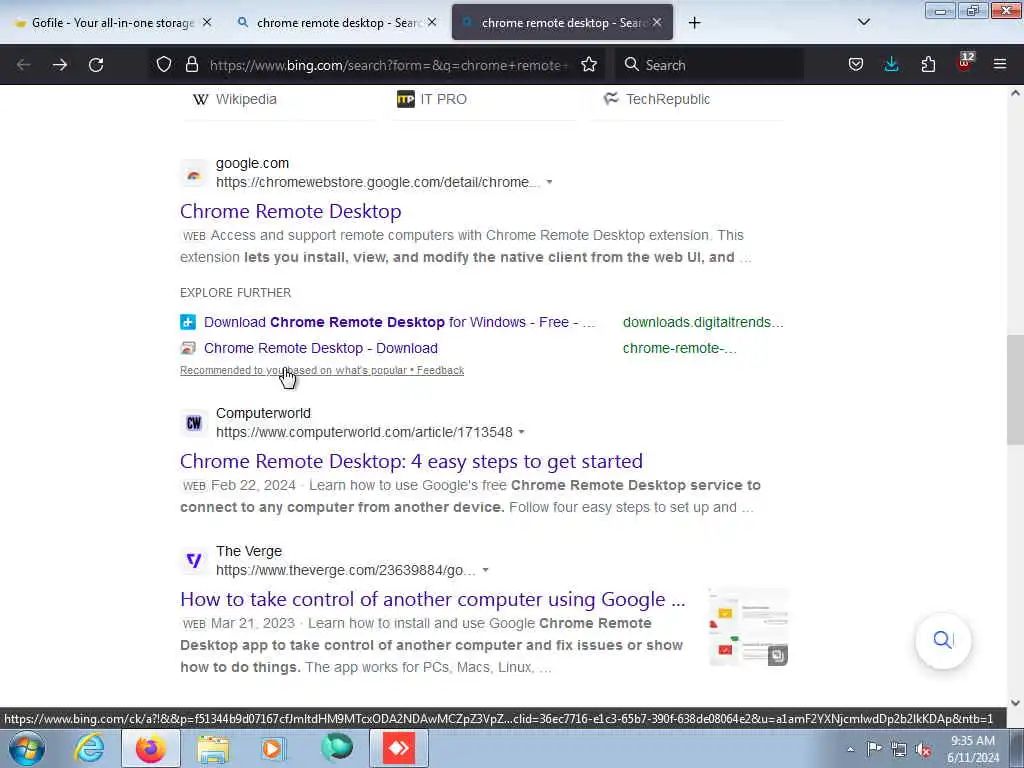Open the Firefox hamburger menu
This screenshot has height=768, width=1024.
(x=1000, y=65)
